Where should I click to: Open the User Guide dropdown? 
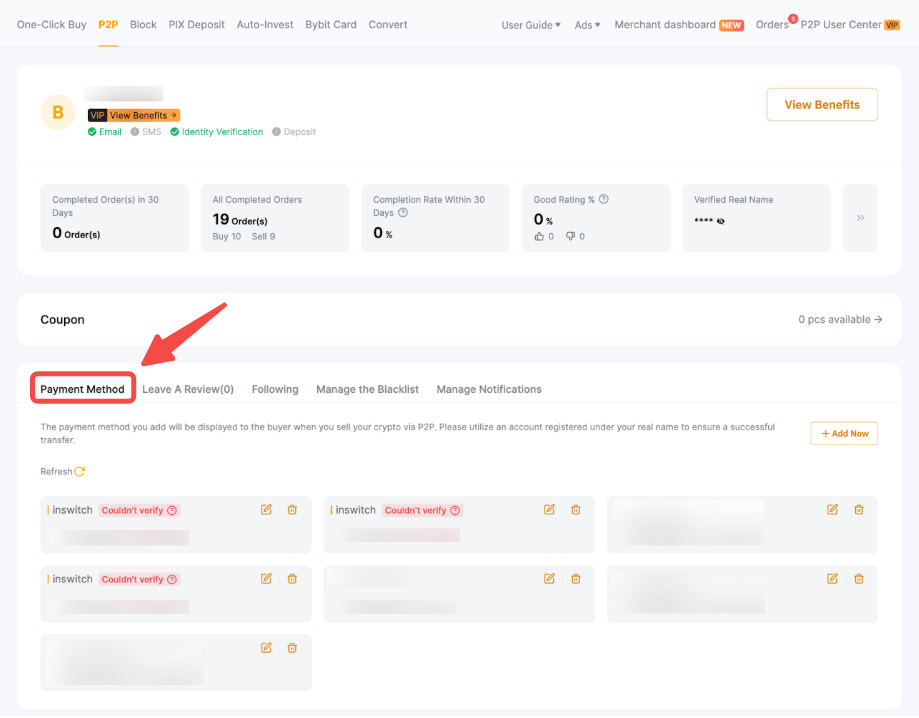click(530, 25)
